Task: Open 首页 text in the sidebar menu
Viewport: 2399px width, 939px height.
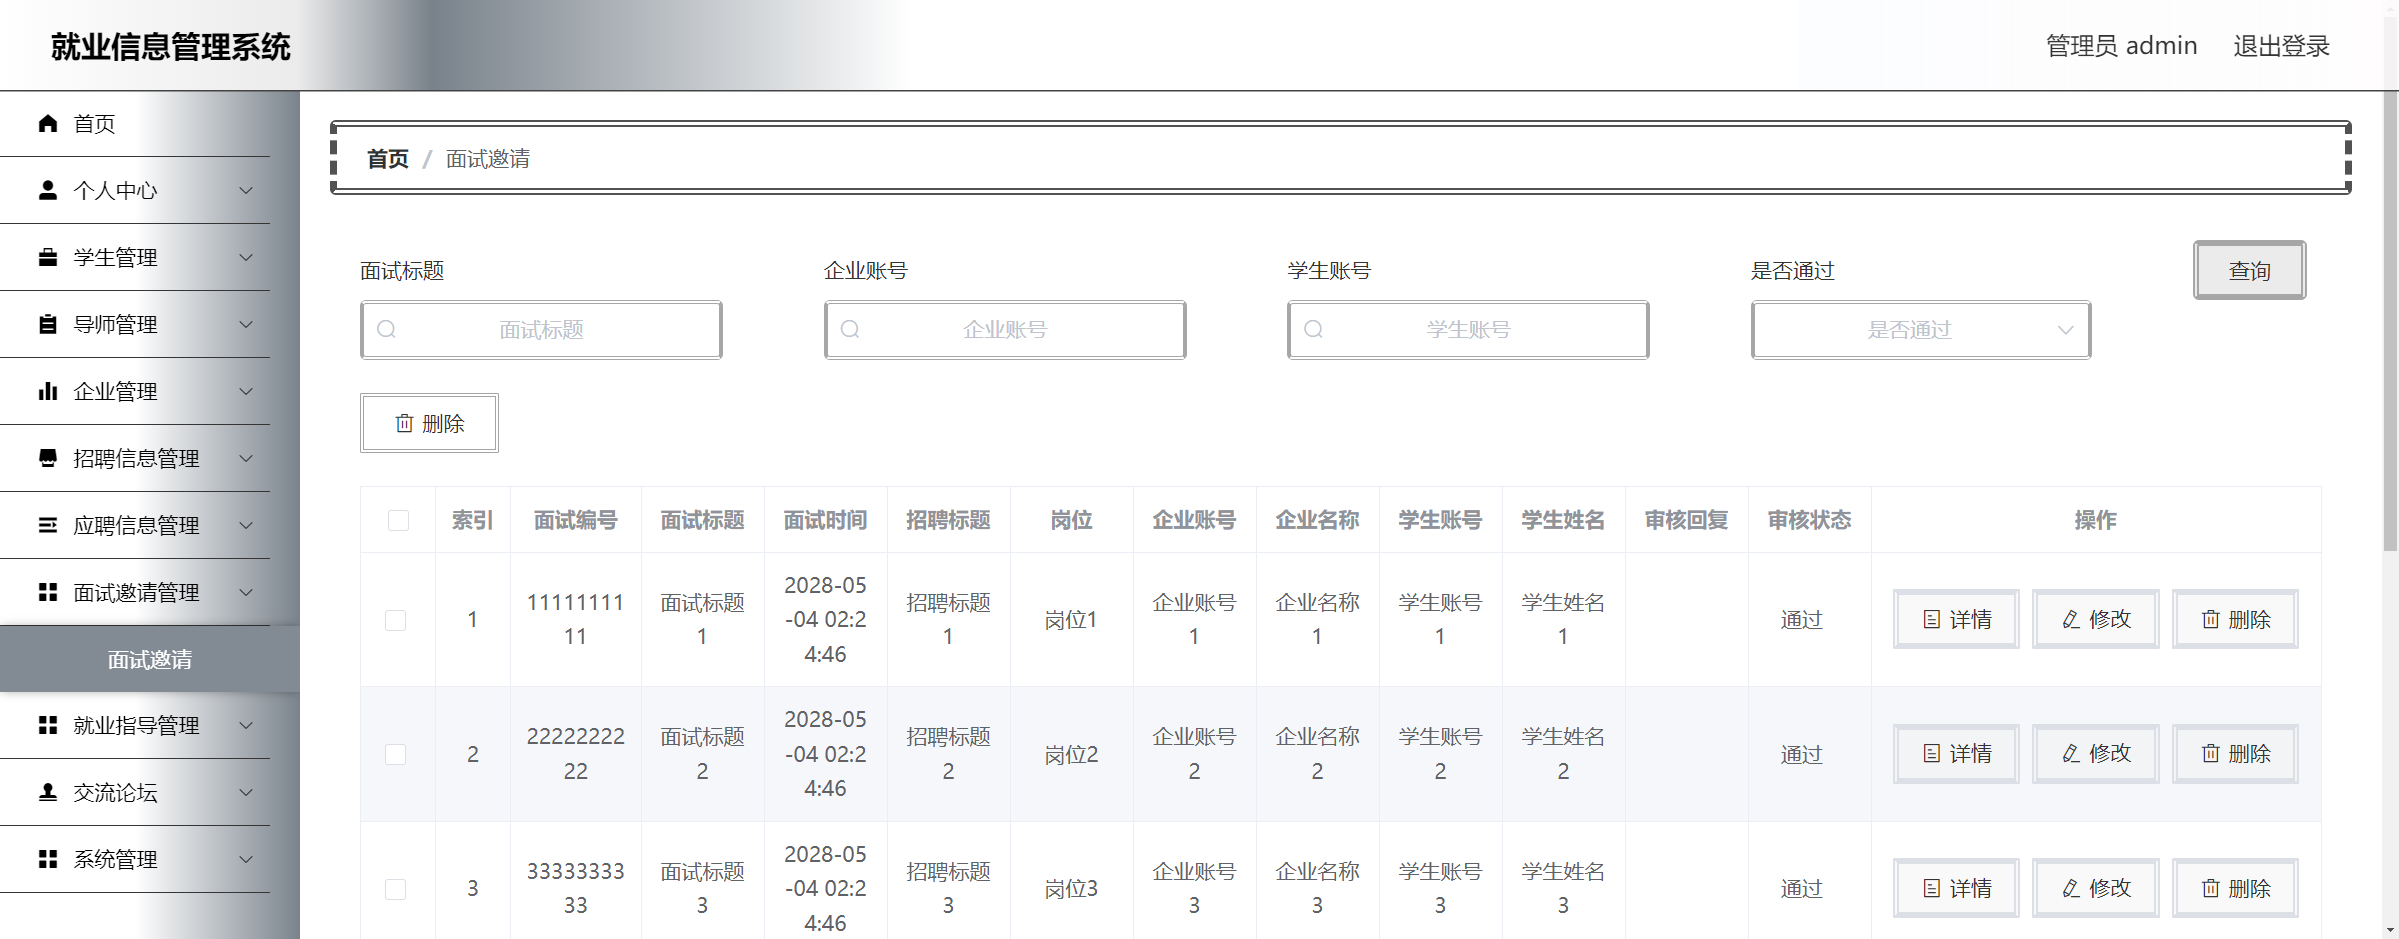Action: click(x=94, y=124)
